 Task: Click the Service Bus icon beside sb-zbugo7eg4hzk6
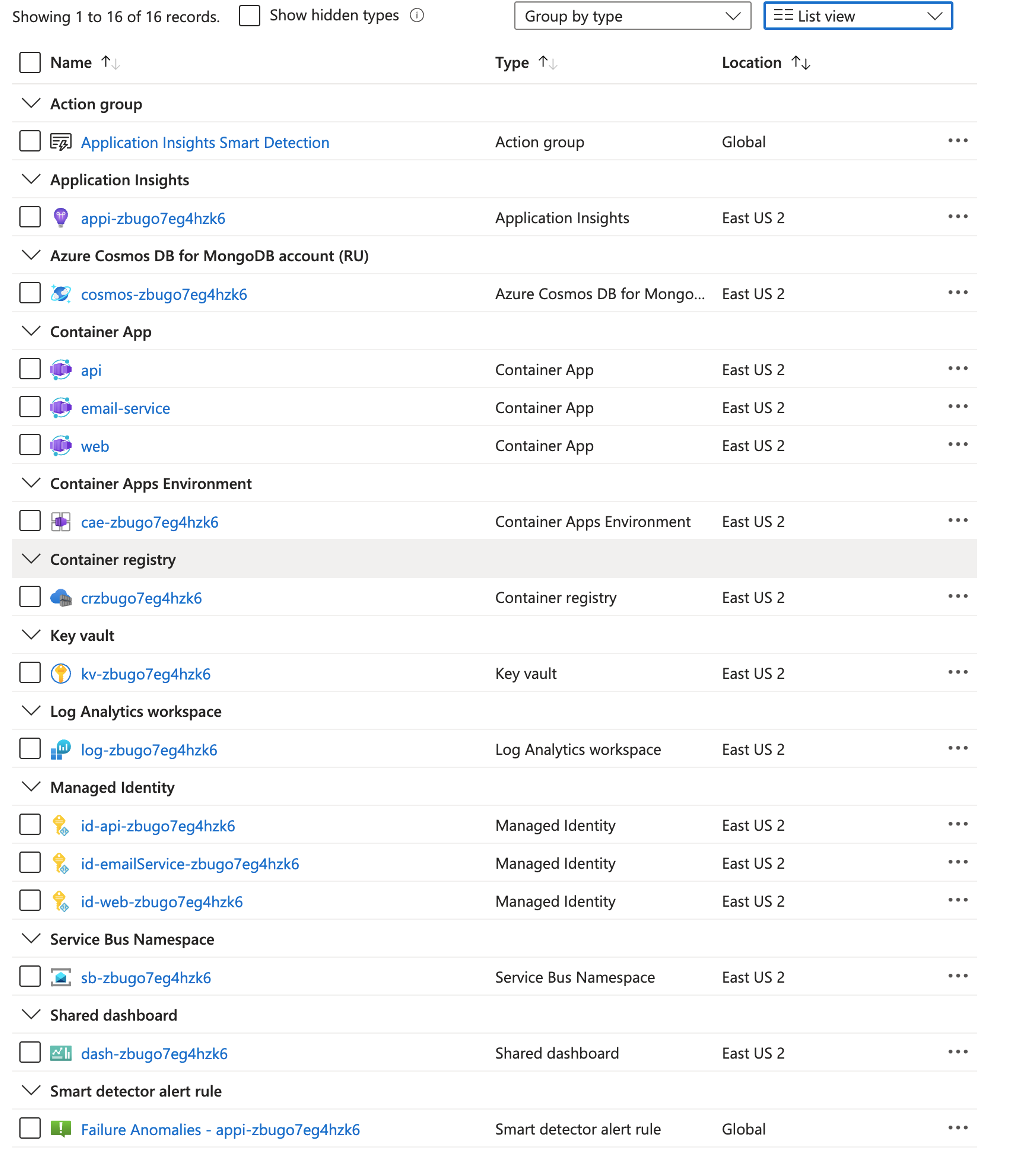point(61,978)
